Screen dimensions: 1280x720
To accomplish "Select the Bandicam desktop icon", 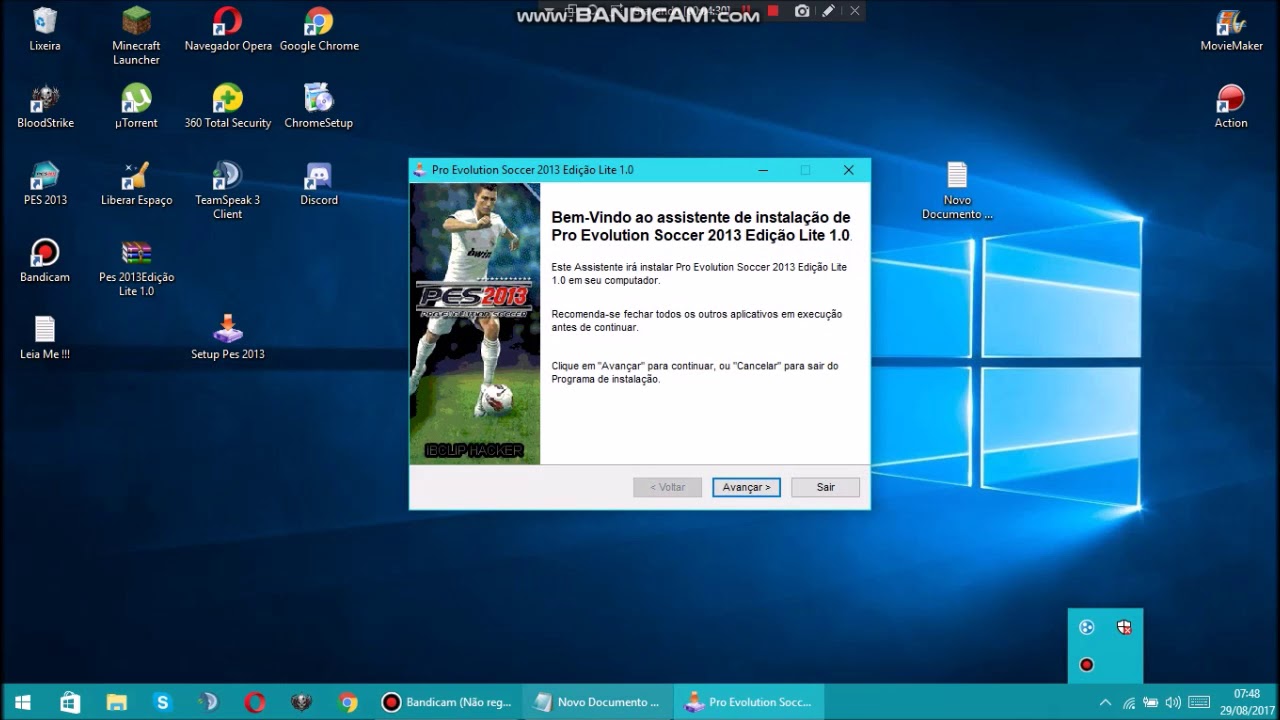I will point(45,260).
